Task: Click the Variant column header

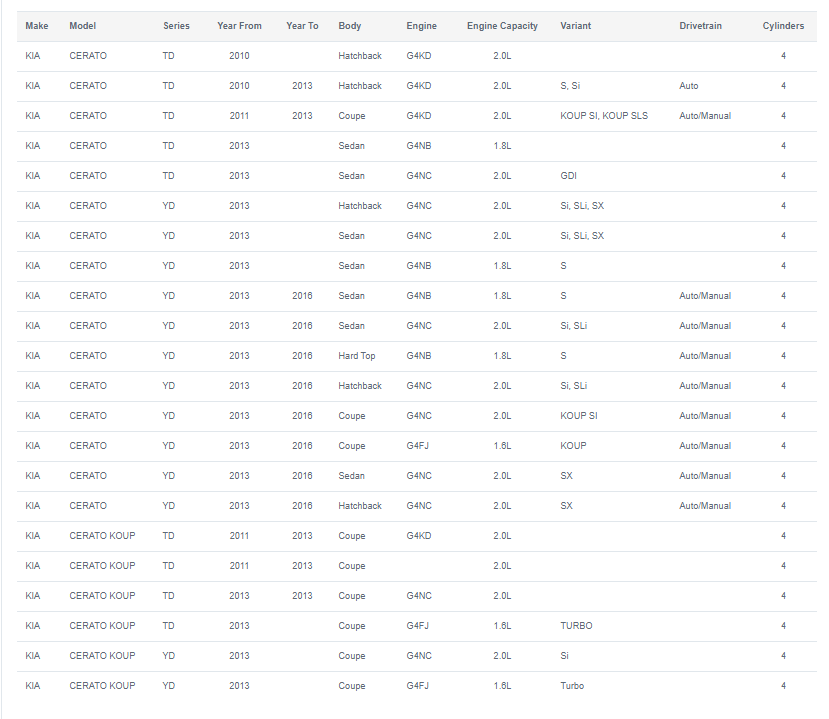Action: 575,25
